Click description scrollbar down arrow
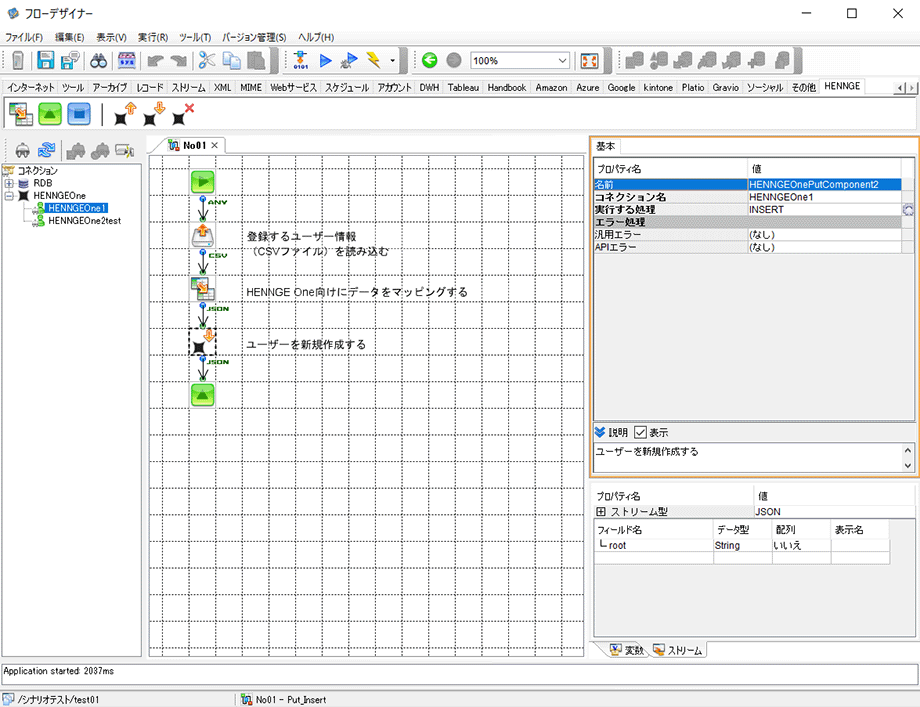 (x=908, y=465)
